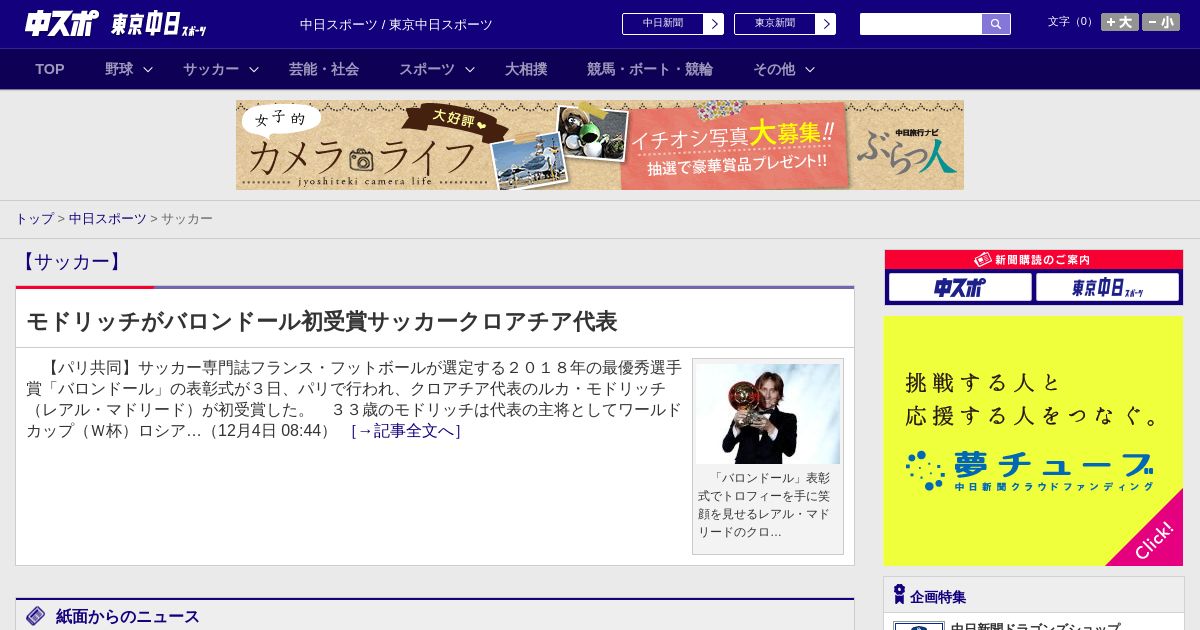
Task: Click the 中スポ subscription button in sidebar
Action: click(x=960, y=287)
